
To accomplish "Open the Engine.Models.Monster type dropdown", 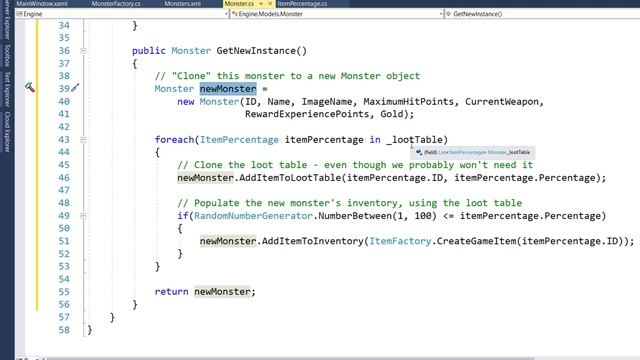I will click(x=337, y=14).
